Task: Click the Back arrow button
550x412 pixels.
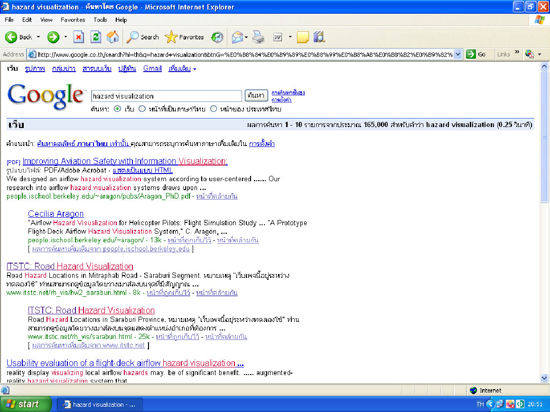Action: [18, 37]
